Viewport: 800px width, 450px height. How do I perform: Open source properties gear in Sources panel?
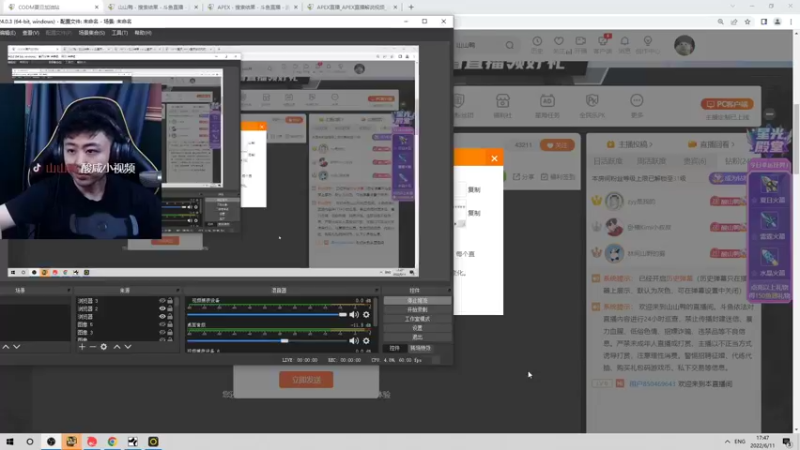coord(104,347)
